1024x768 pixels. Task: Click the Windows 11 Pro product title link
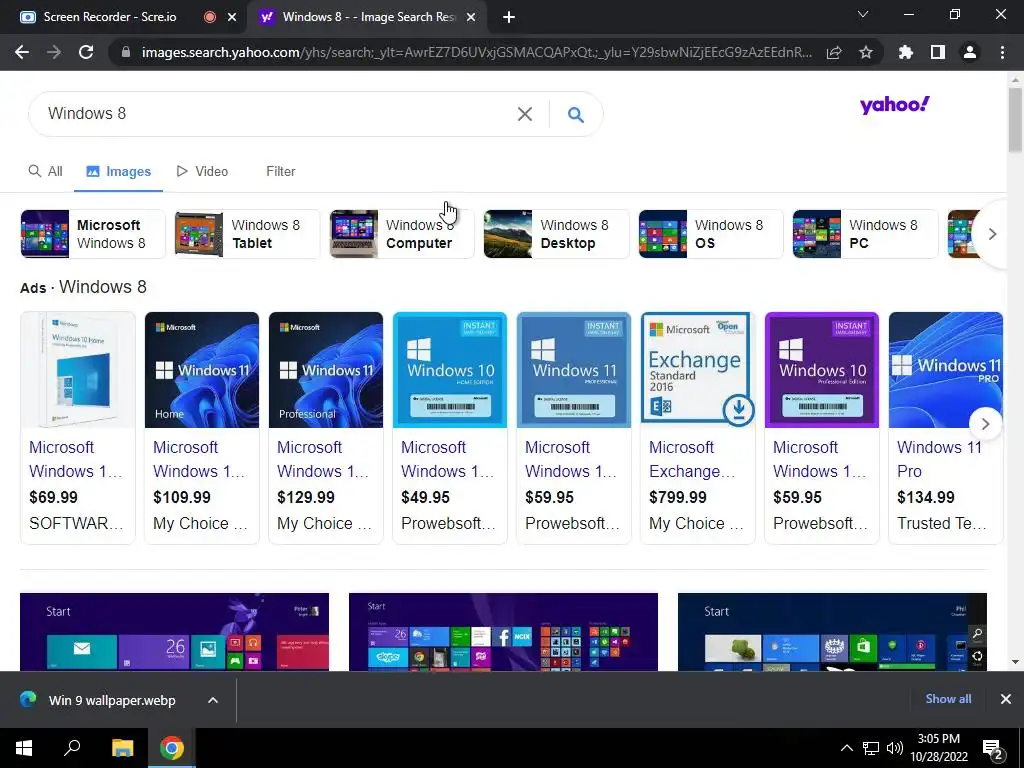[939, 459]
